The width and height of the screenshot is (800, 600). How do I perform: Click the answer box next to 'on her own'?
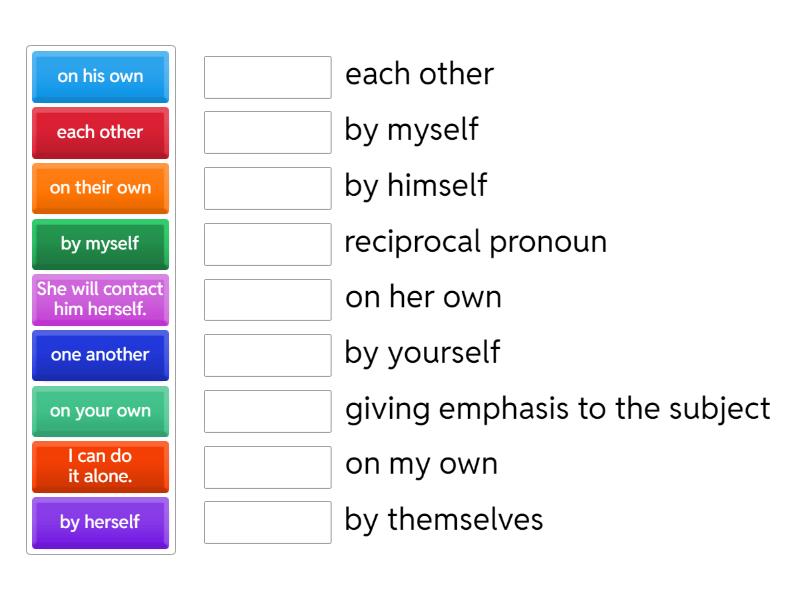(x=266, y=298)
